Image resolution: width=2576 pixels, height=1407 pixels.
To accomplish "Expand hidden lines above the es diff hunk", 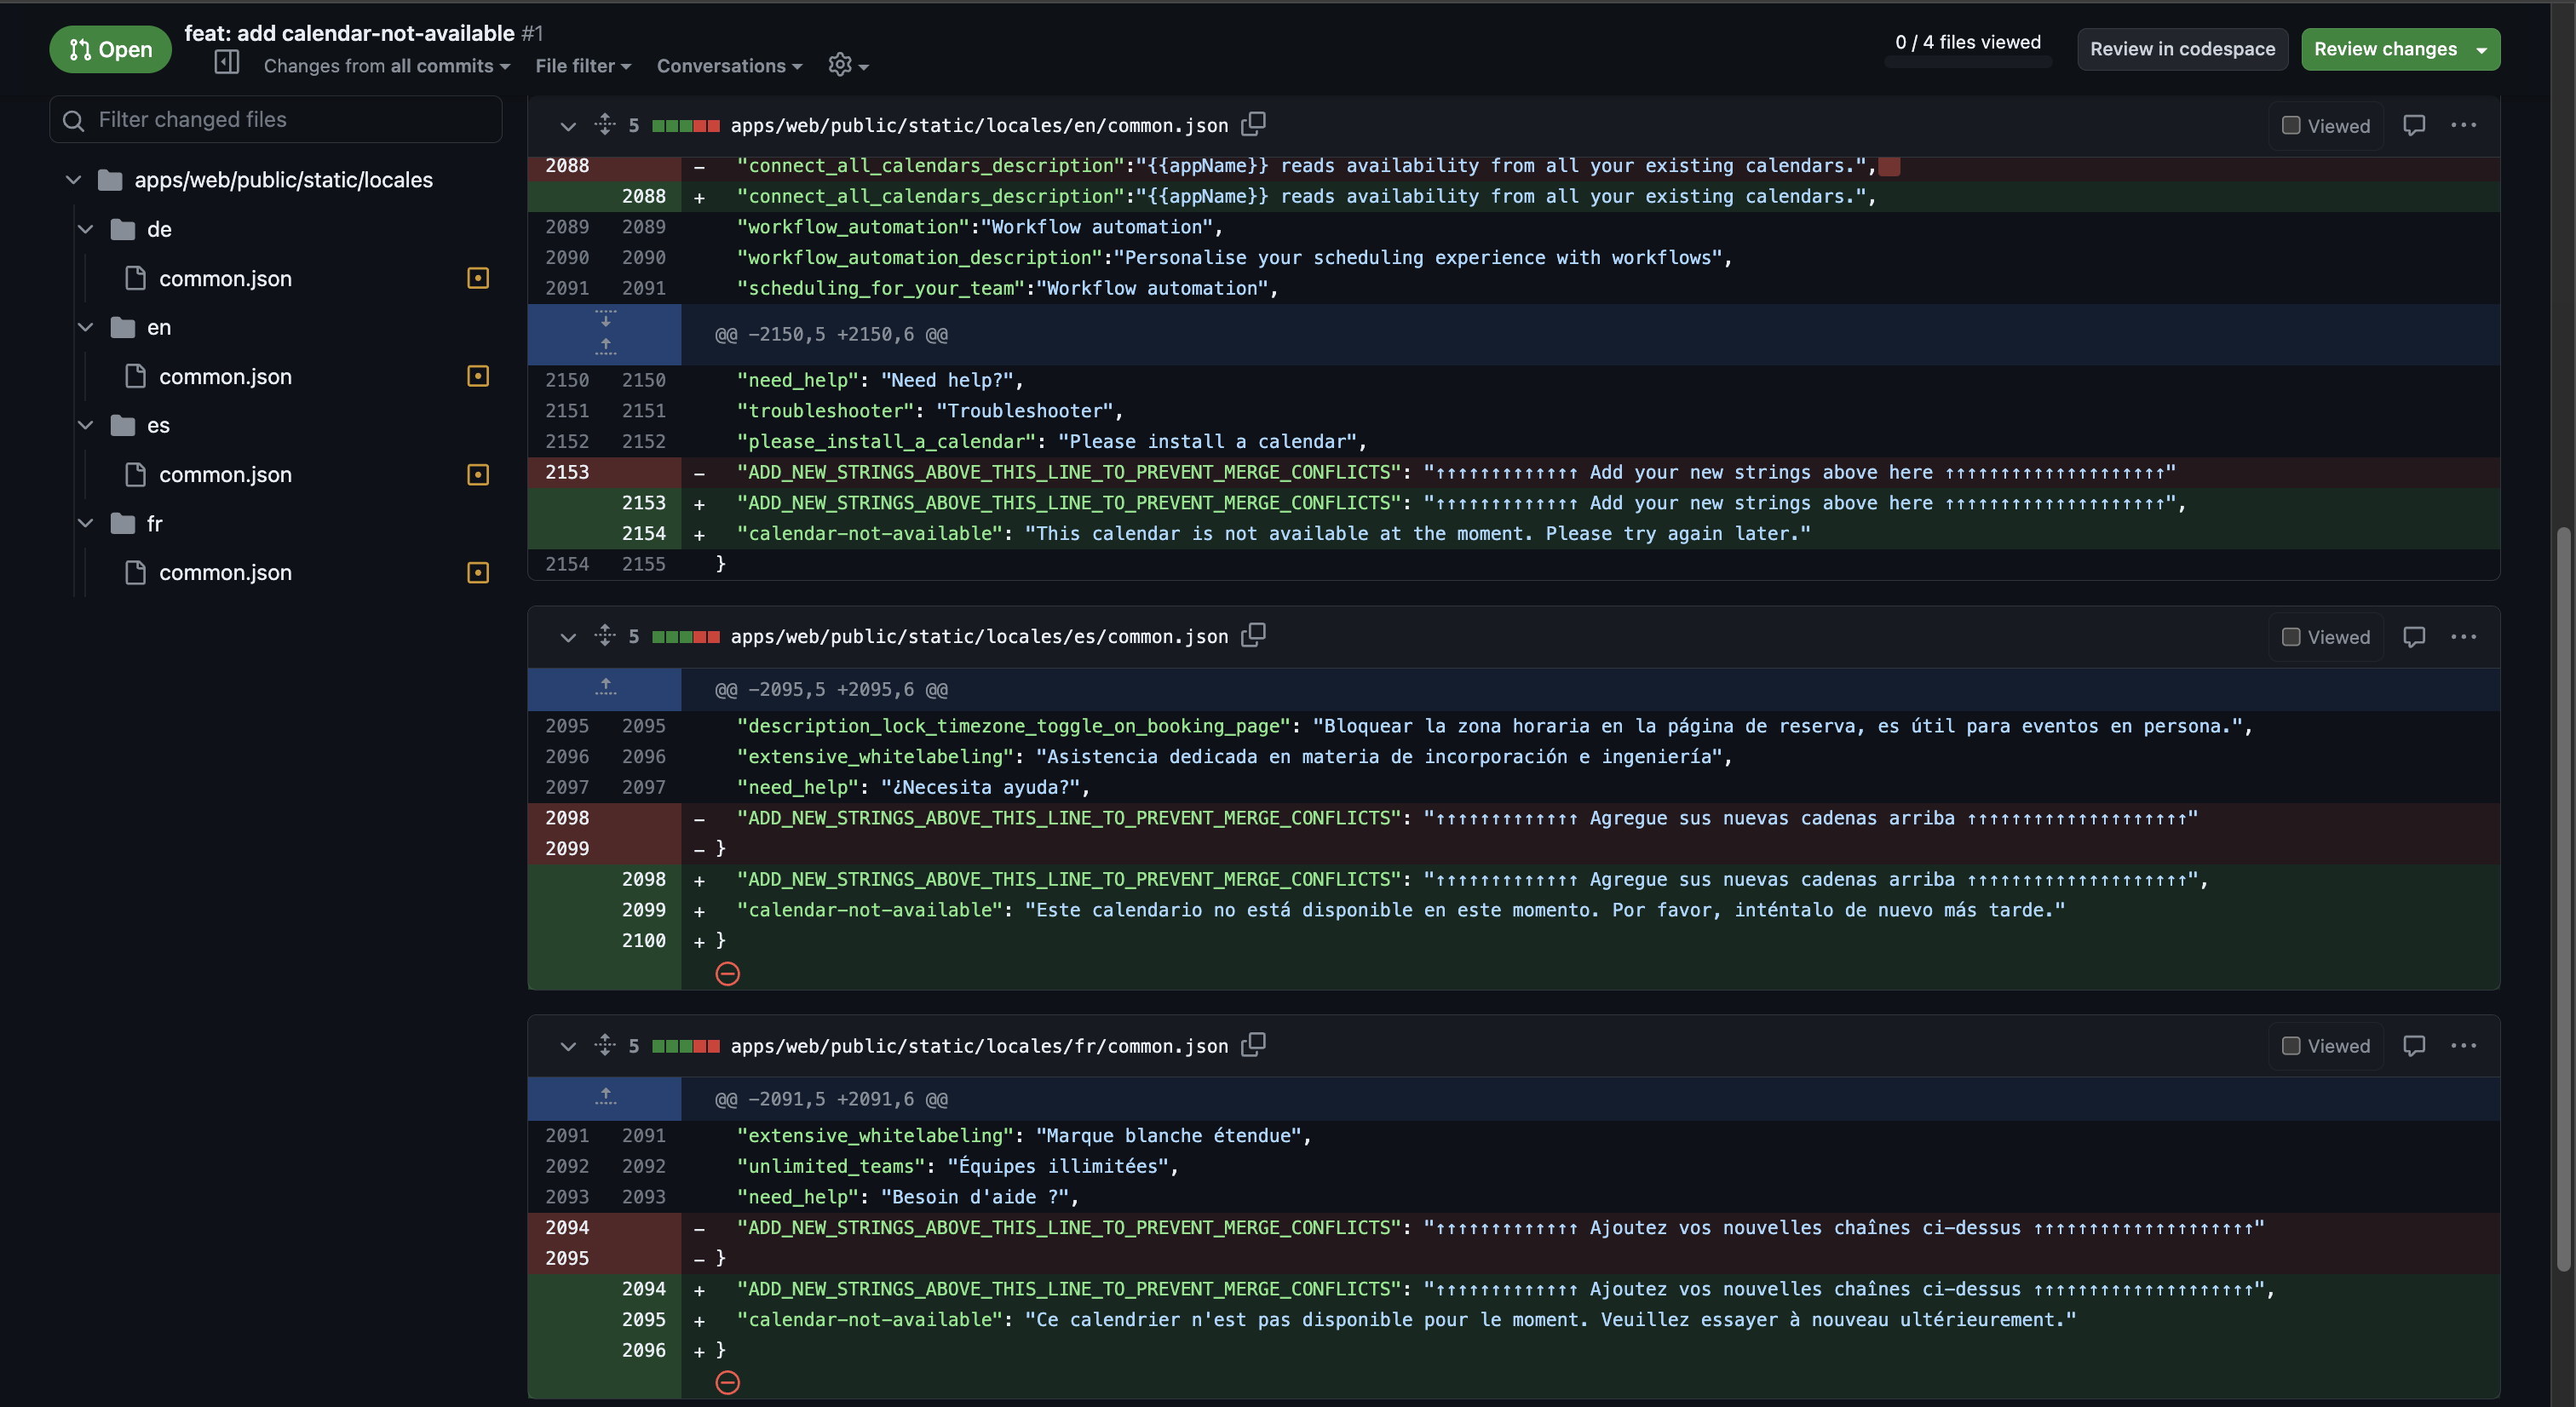I will 604,688.
